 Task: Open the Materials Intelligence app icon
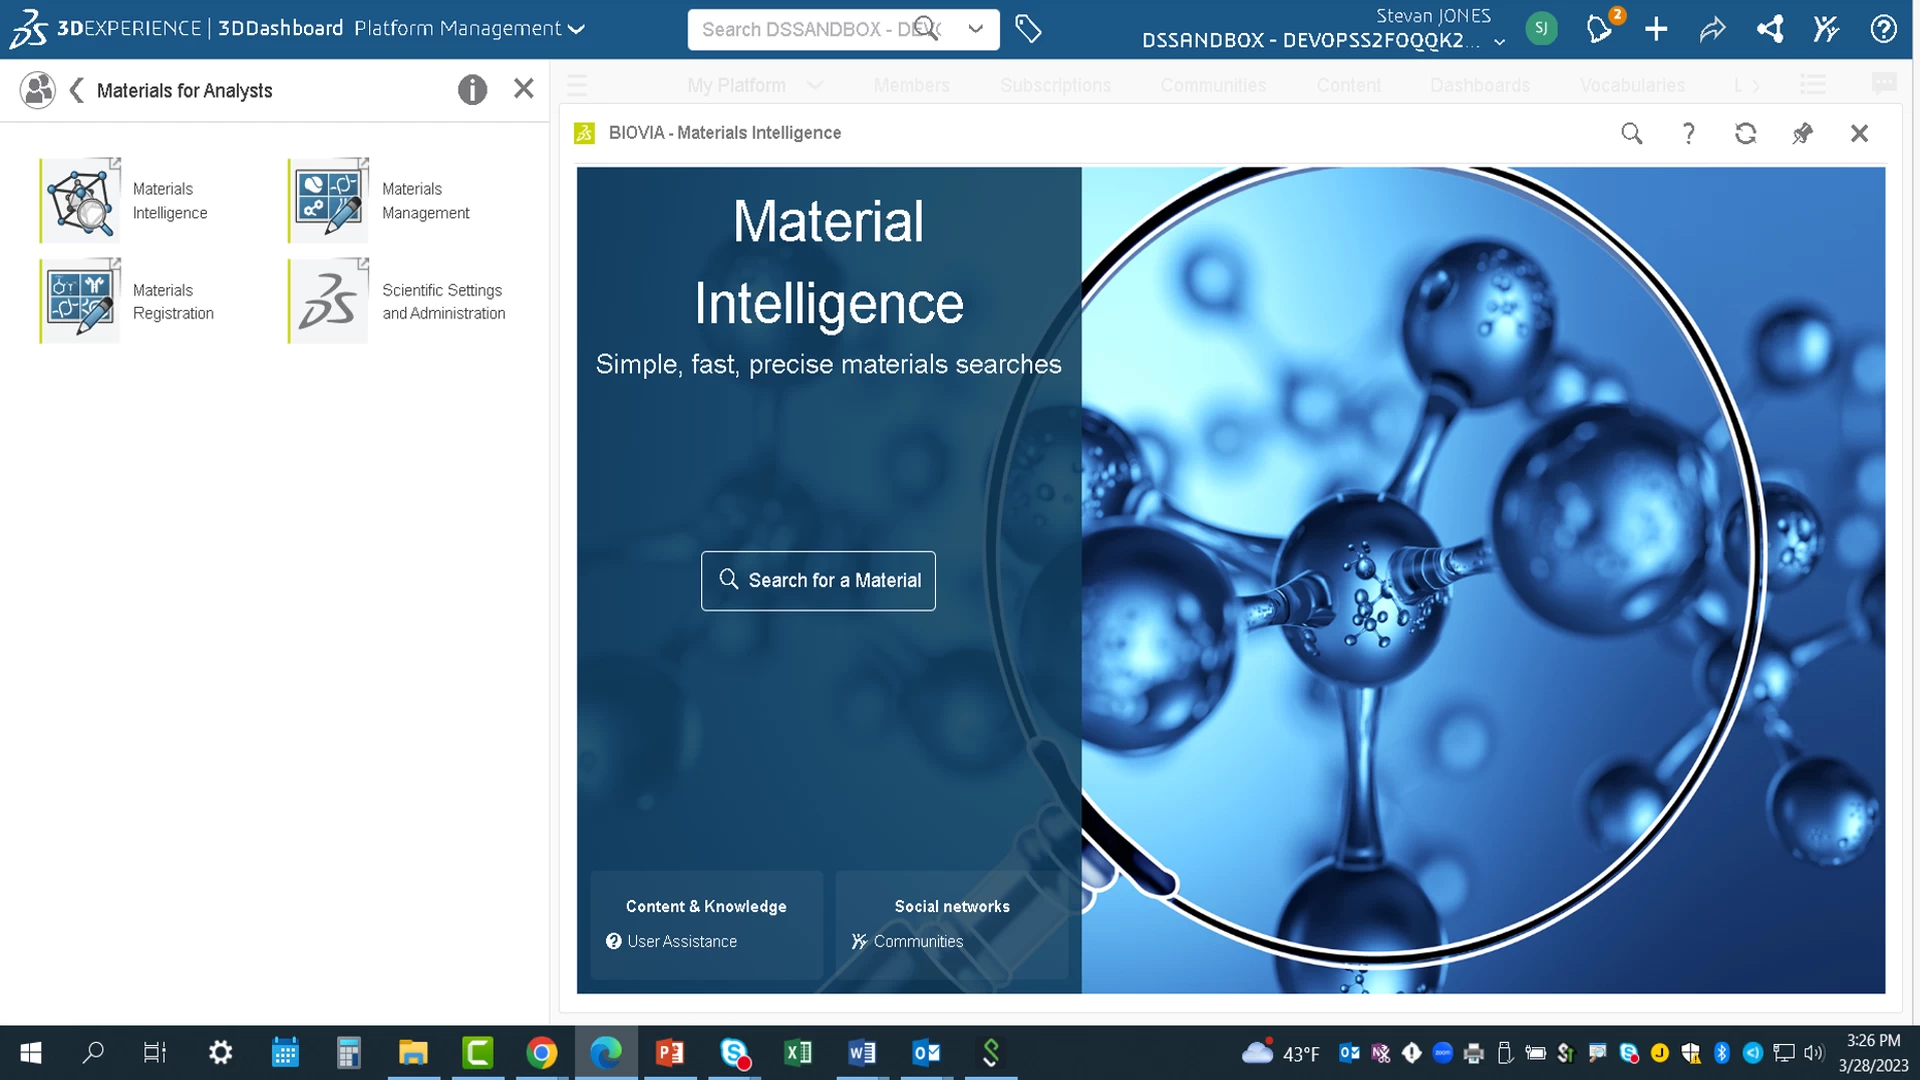(80, 199)
